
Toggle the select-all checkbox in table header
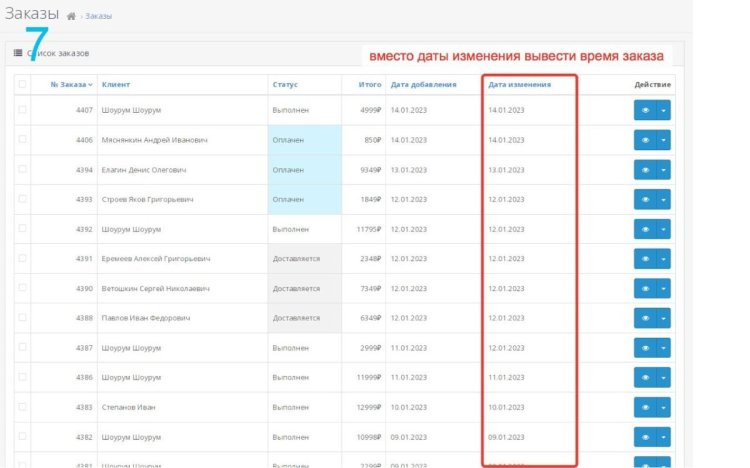pos(23,85)
